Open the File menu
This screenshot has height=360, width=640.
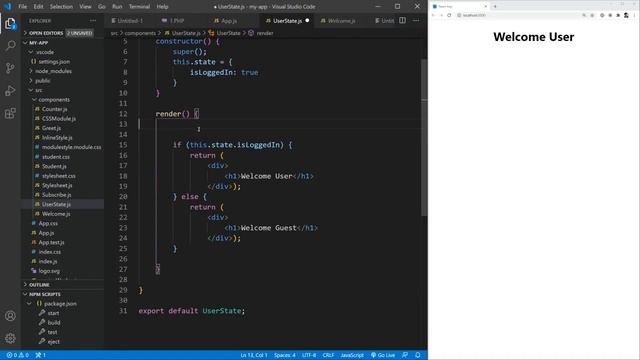tap(22, 7)
